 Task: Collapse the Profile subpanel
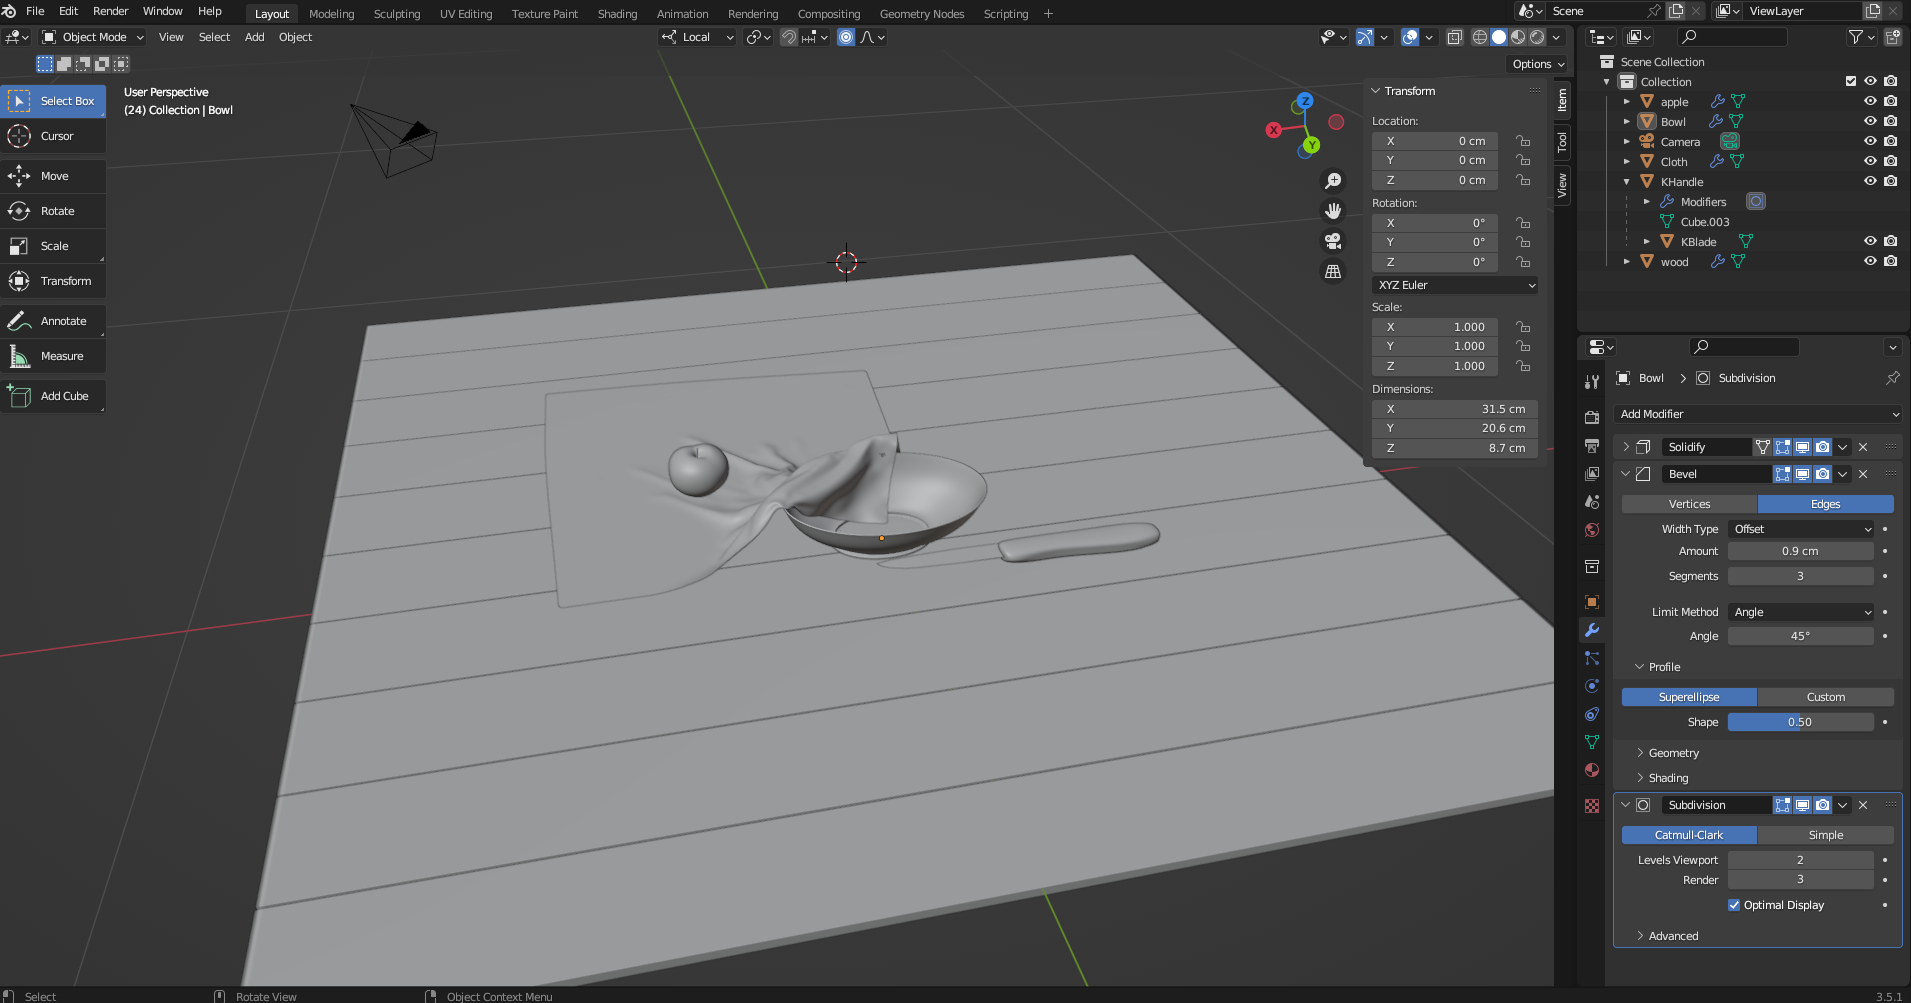[1664, 667]
